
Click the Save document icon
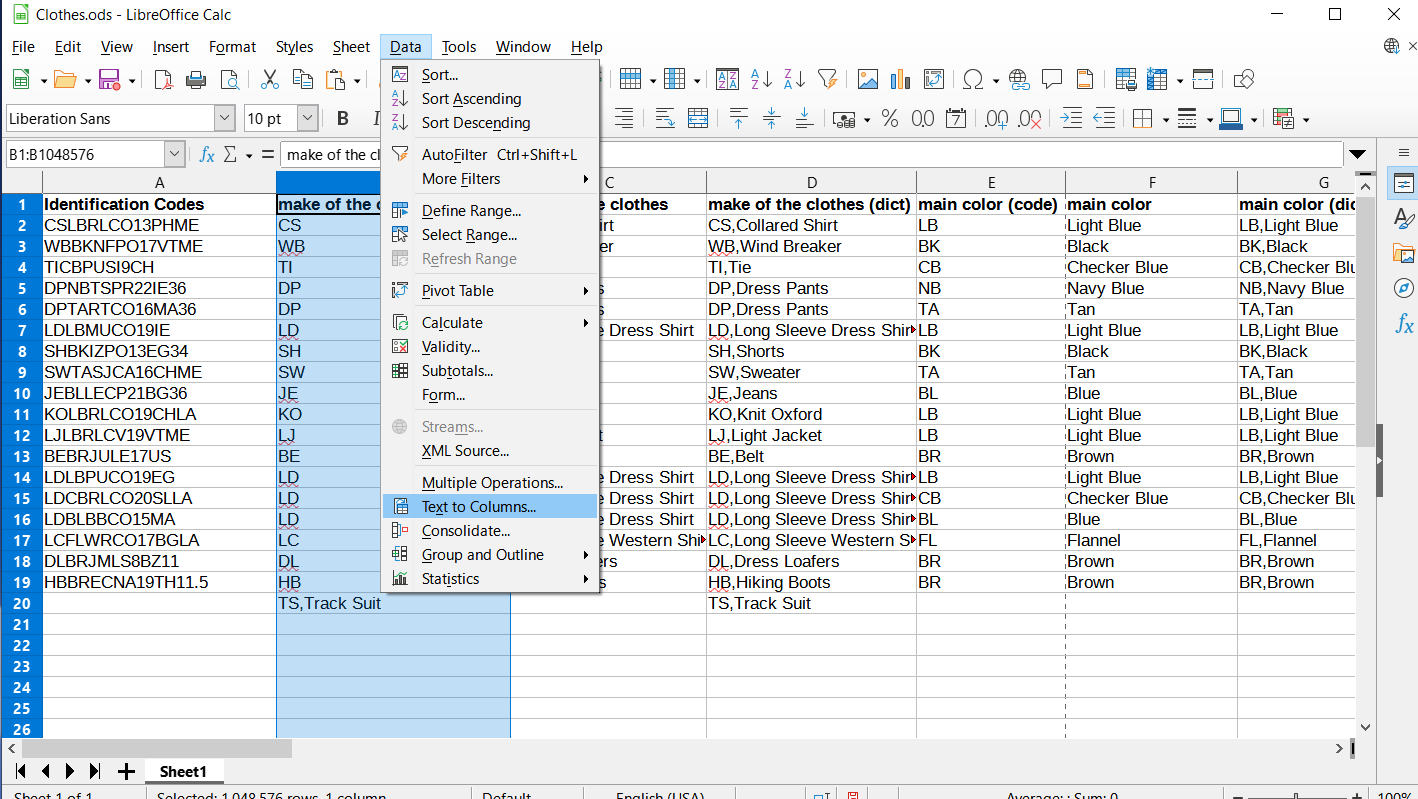[x=109, y=80]
